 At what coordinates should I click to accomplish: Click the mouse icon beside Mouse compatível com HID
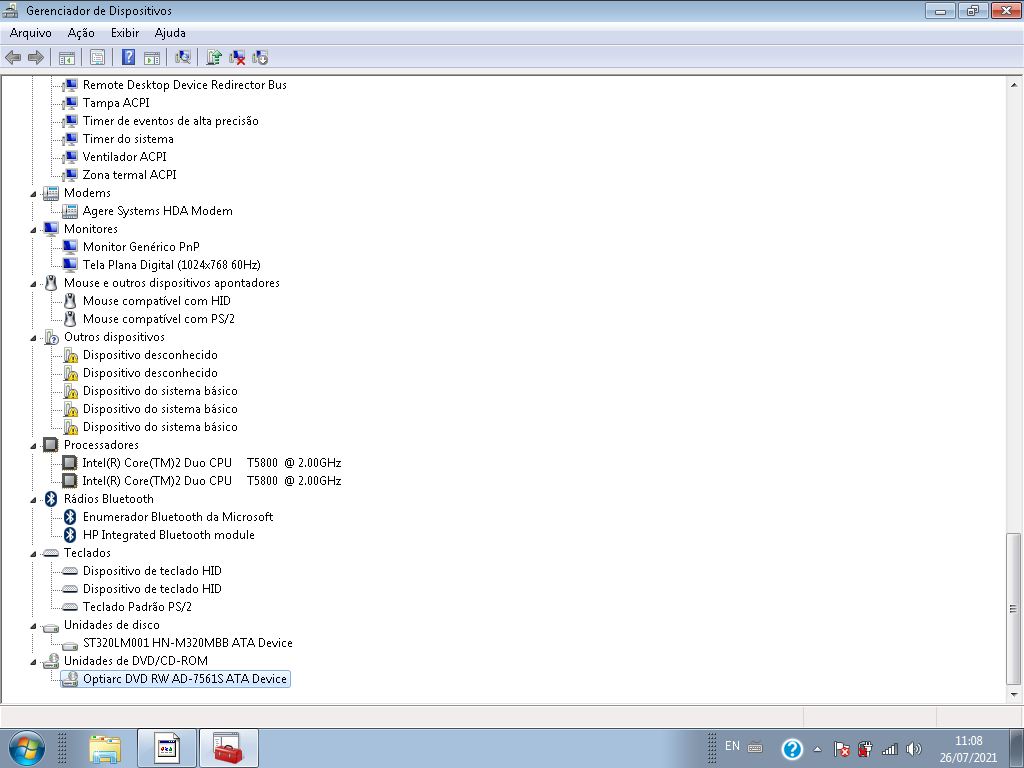tap(70, 301)
